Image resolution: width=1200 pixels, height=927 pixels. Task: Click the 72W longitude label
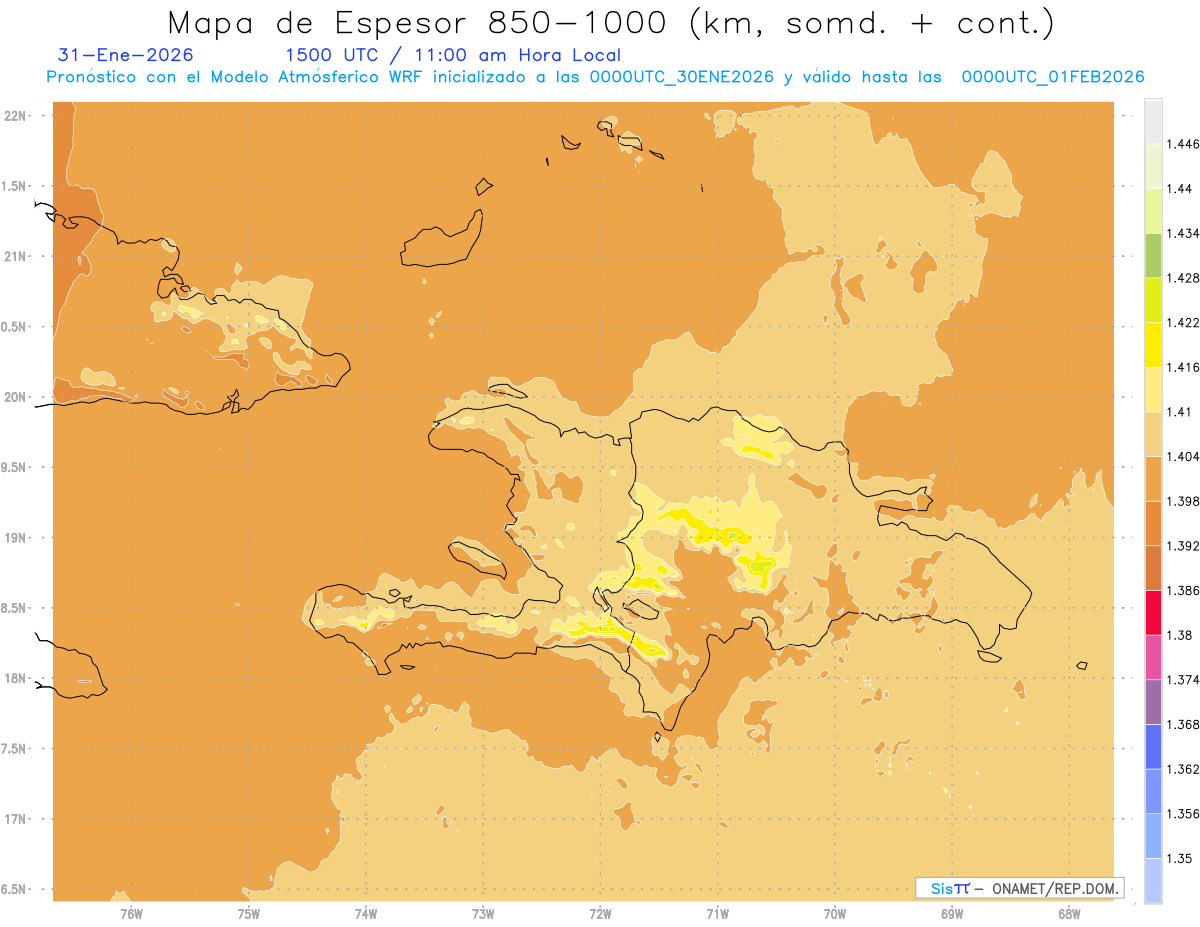(x=600, y=914)
